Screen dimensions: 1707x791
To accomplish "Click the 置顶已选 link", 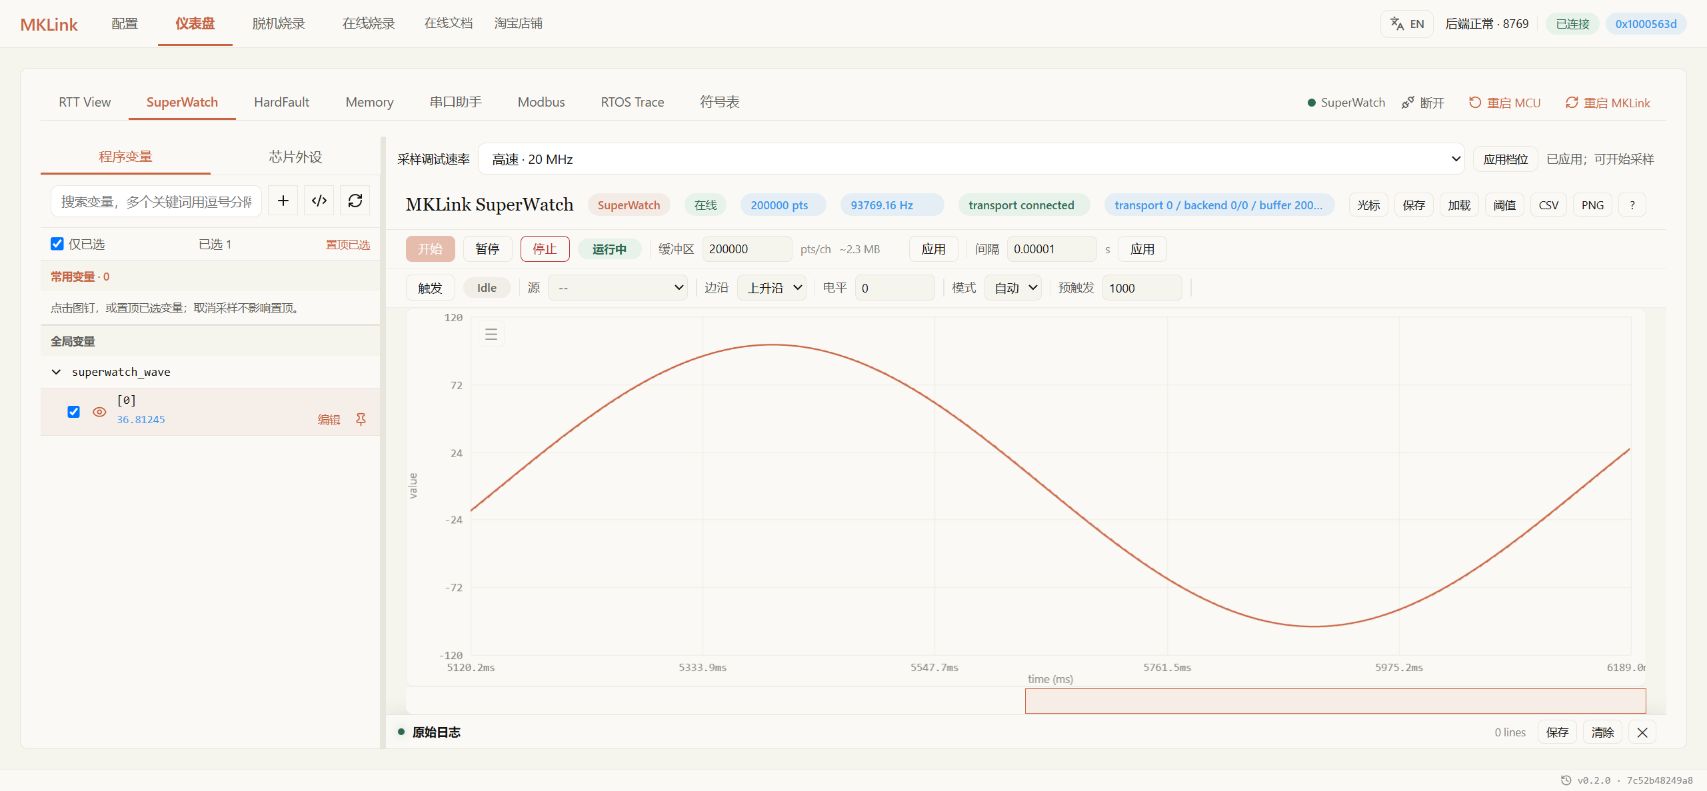I will pos(348,245).
